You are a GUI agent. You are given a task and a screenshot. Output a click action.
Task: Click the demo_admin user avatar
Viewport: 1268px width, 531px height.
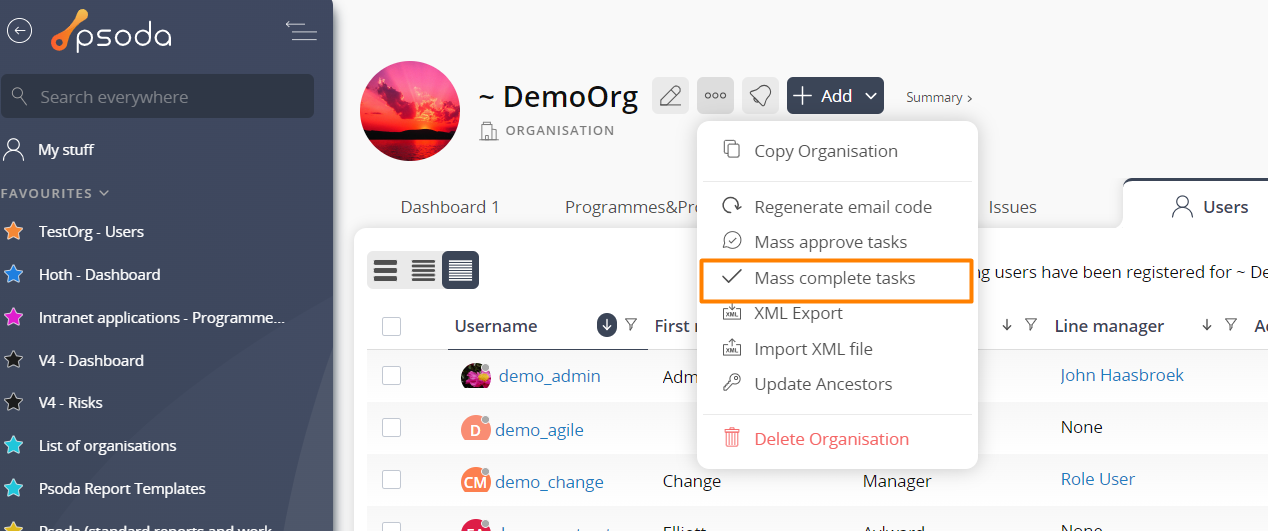476,376
